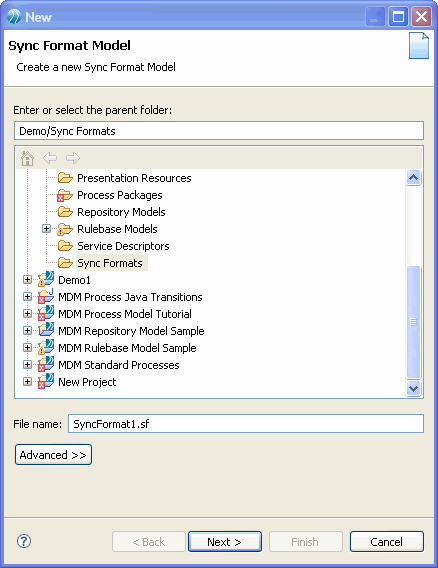
Task: Click the Home icon in folder toolbar
Action: [27, 158]
